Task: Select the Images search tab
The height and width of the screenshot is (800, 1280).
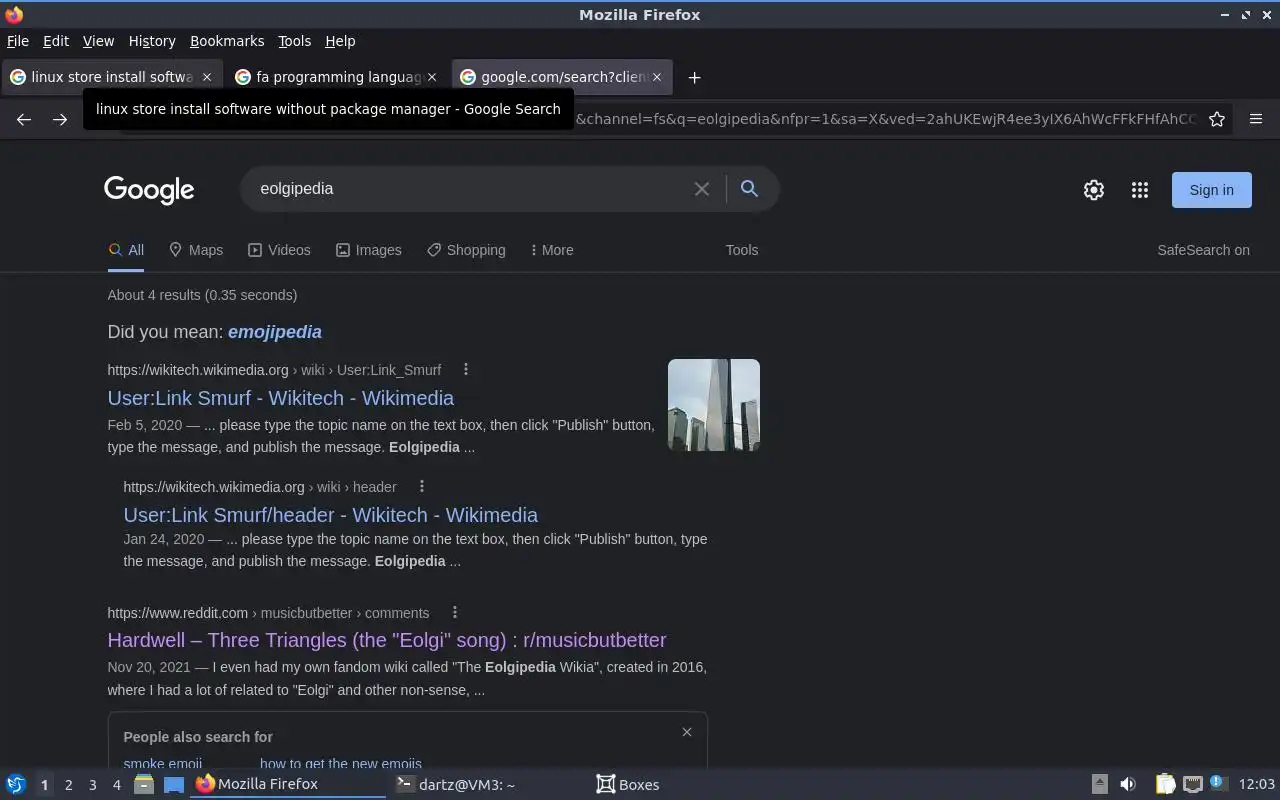Action: click(x=368, y=250)
